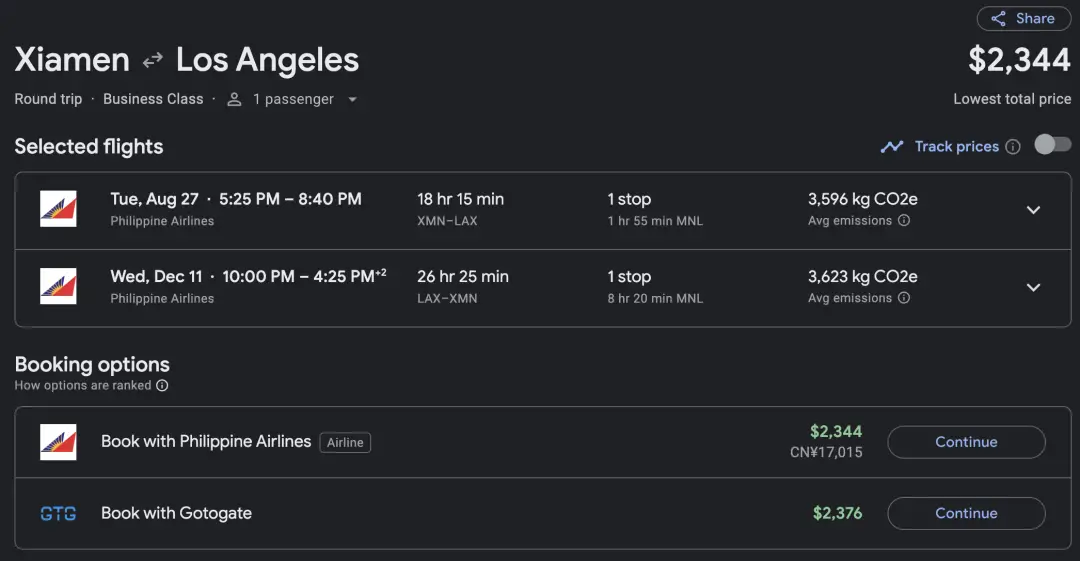The height and width of the screenshot is (561, 1080).
Task: Click the Share button
Action: point(1022,18)
